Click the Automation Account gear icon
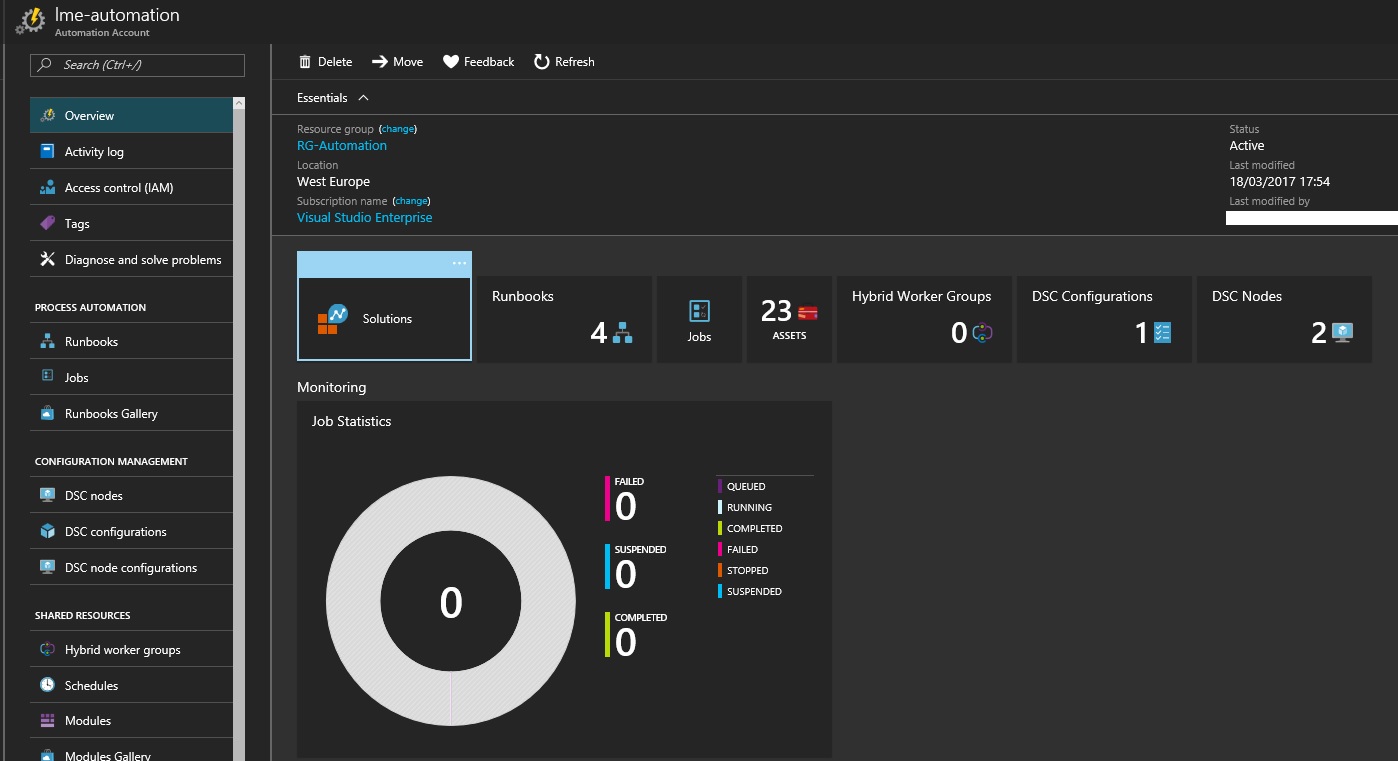This screenshot has height=761, width=1398. [x=30, y=21]
